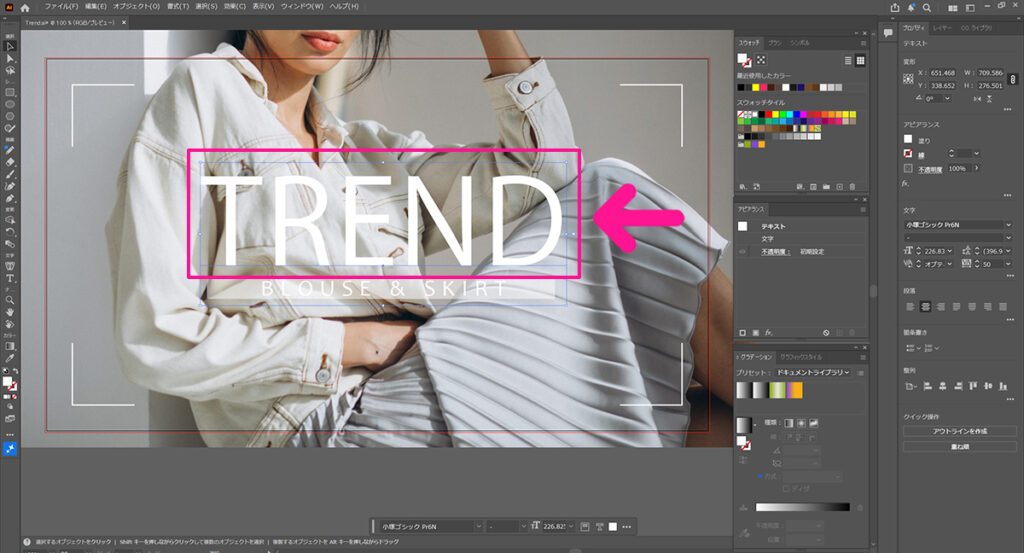Viewport: 1024px width, 553px height.
Task: Toggle the dither checkbox in Gradient panel
Action: coord(786,488)
